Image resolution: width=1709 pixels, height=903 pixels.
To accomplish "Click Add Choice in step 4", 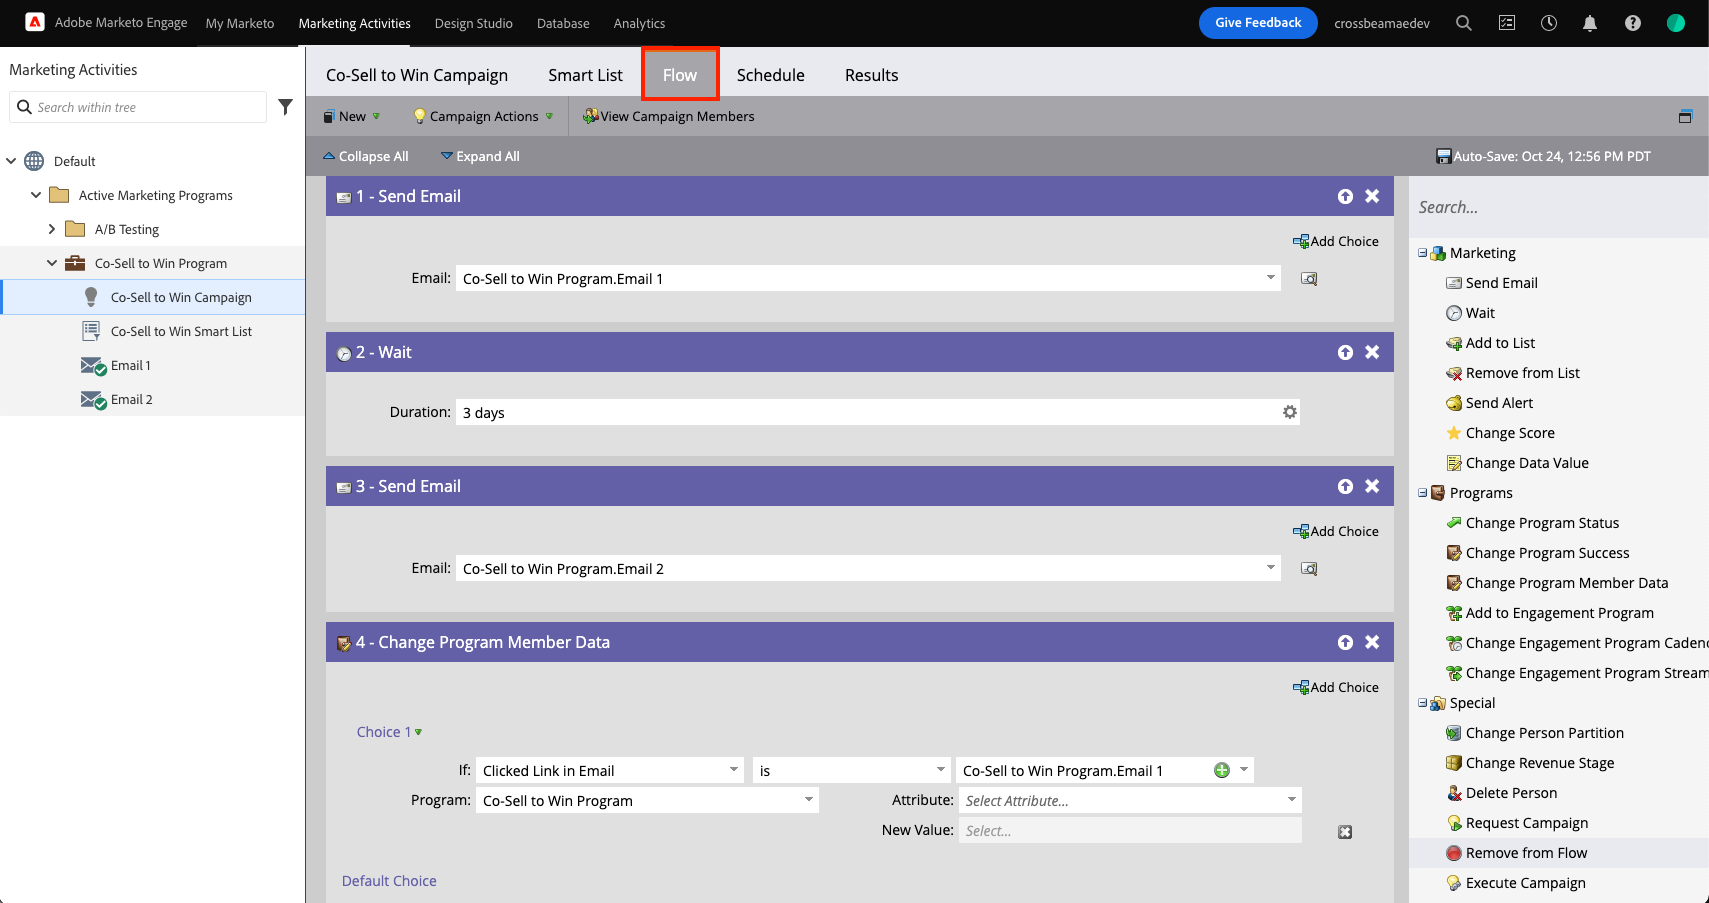I will click(1335, 687).
